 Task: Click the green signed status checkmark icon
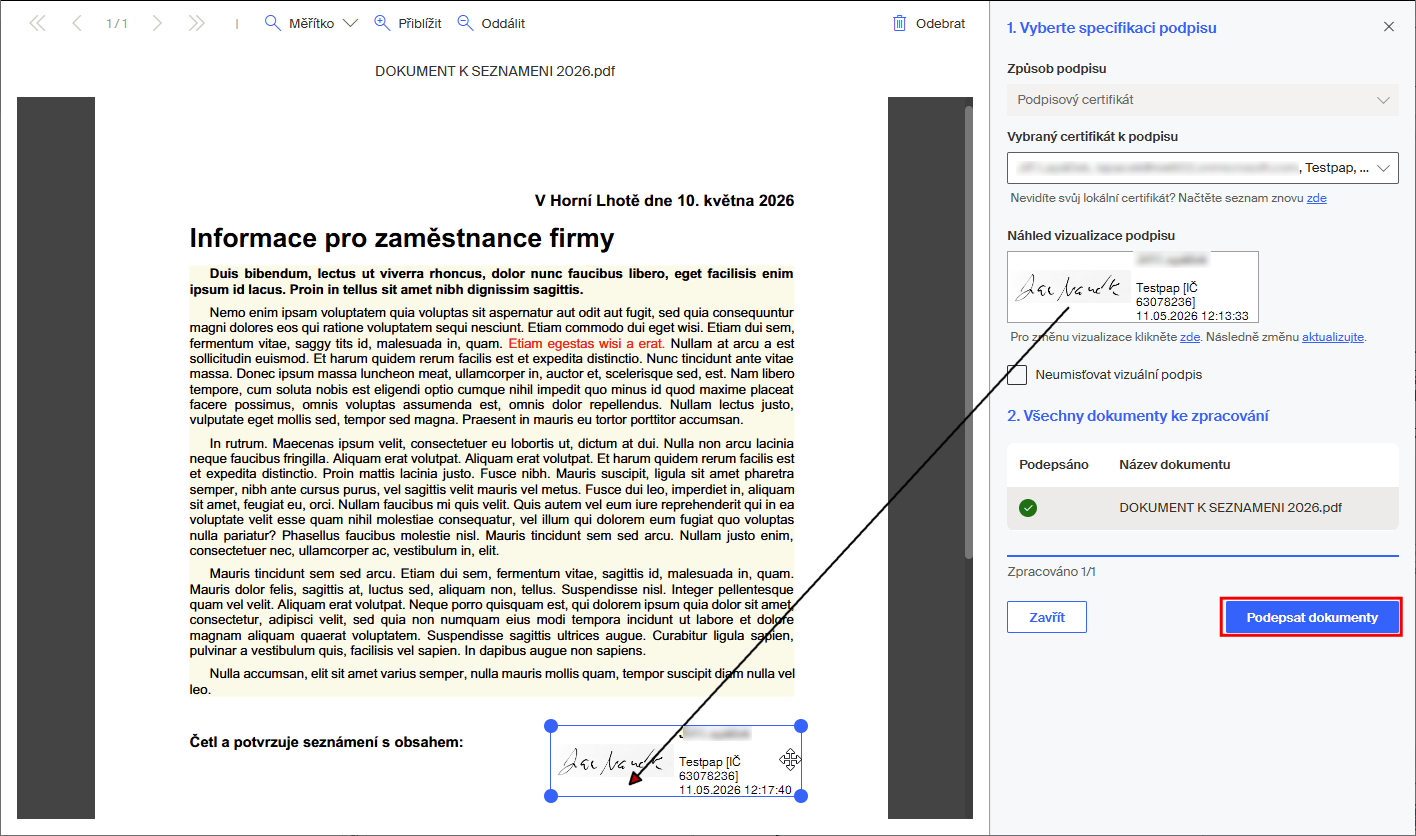1028,508
